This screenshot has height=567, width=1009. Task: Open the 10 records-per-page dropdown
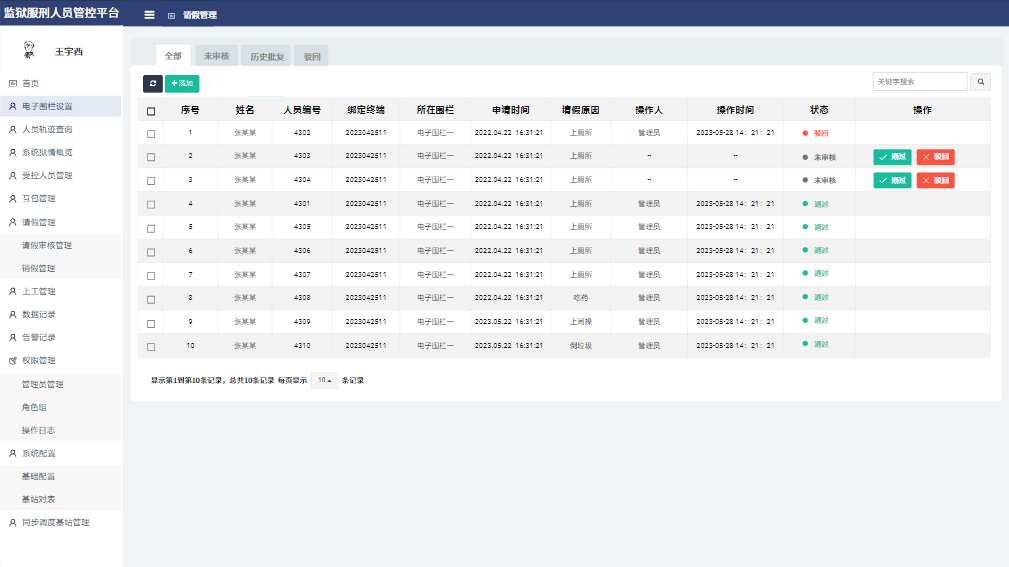[324, 381]
